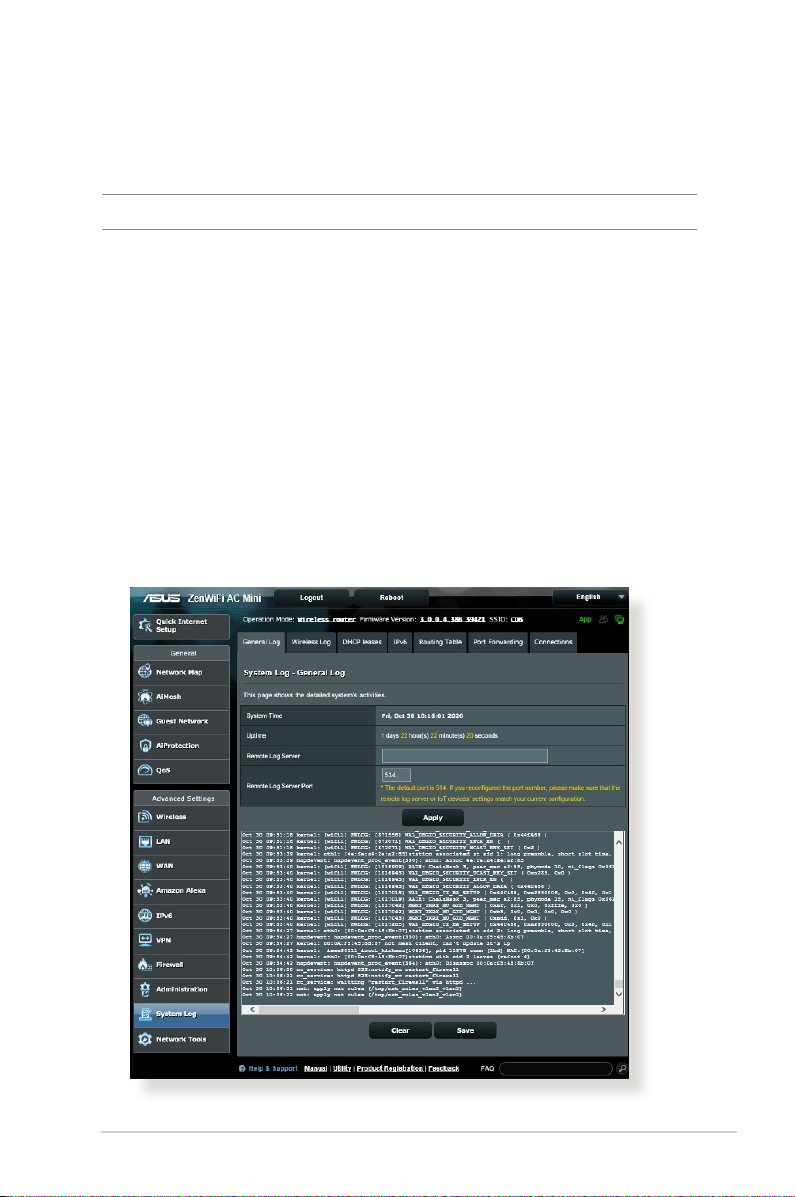The height and width of the screenshot is (1197, 795).
Task: Open AiMesh icon in sidebar
Action: coord(144,697)
